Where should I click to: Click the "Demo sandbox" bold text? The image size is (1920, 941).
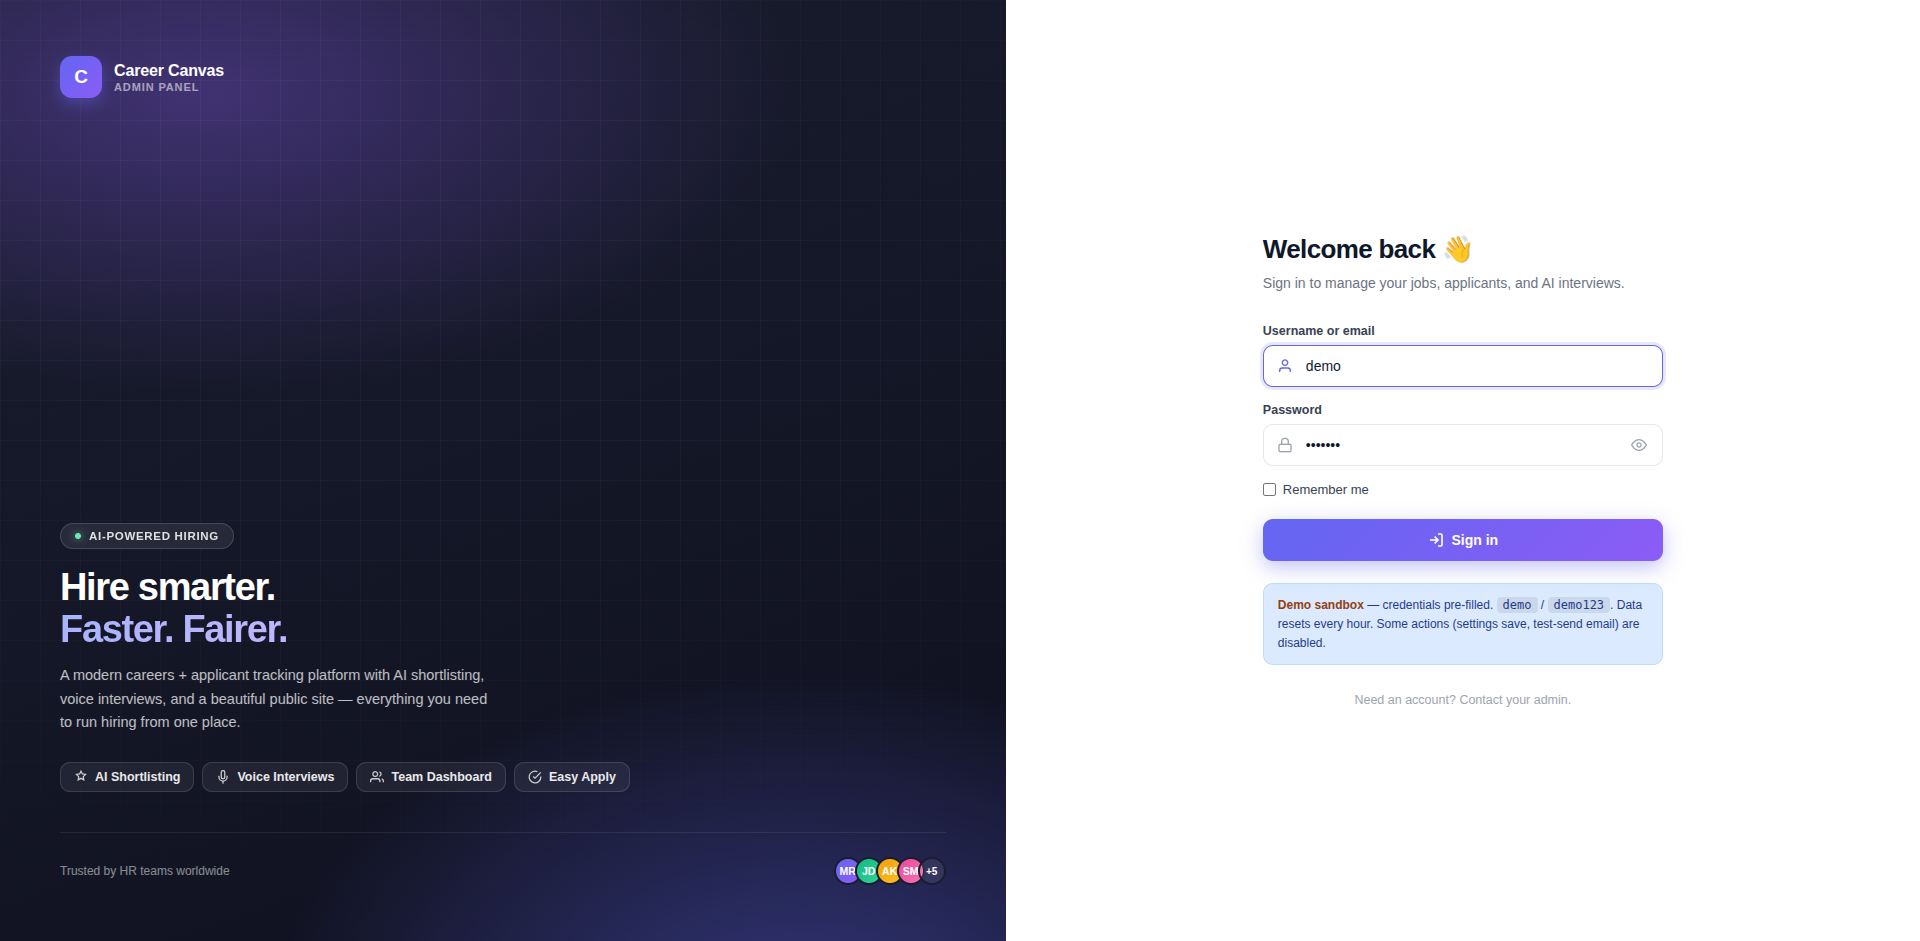pos(1320,605)
